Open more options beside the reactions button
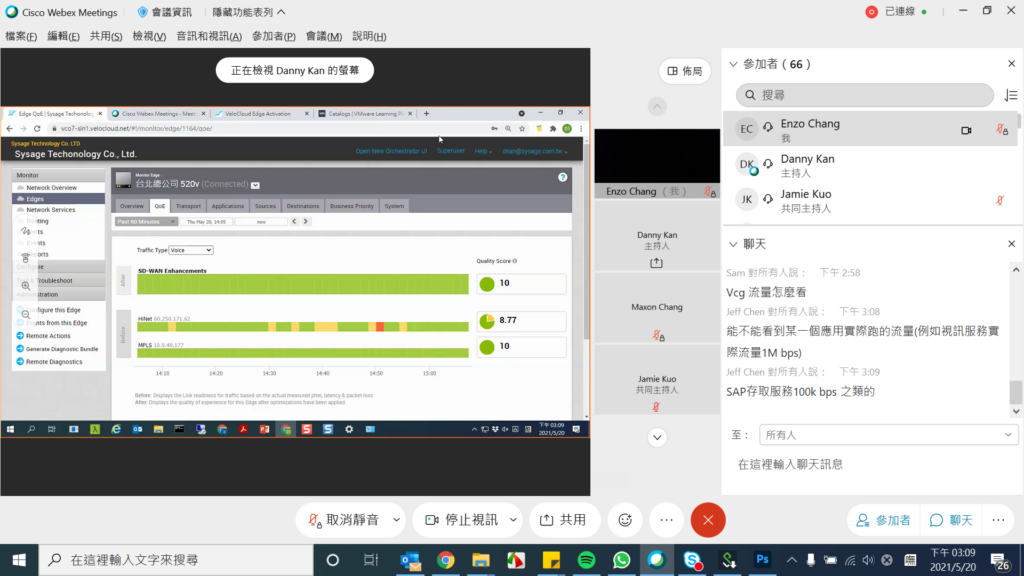This screenshot has width=1024, height=576. click(666, 520)
